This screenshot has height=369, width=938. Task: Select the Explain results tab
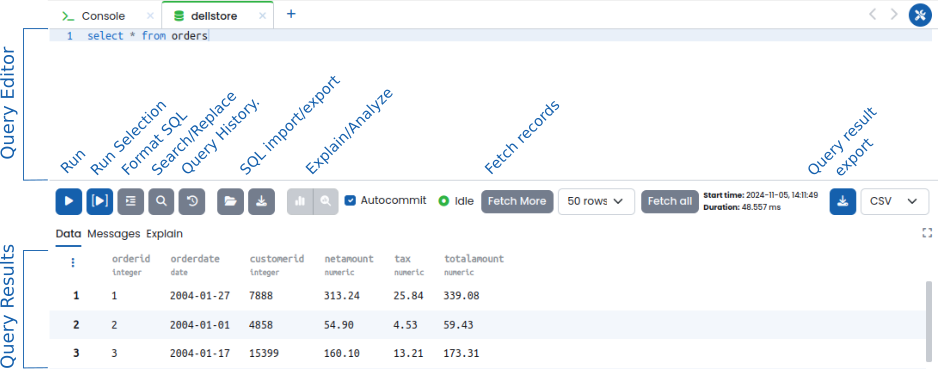pos(165,234)
